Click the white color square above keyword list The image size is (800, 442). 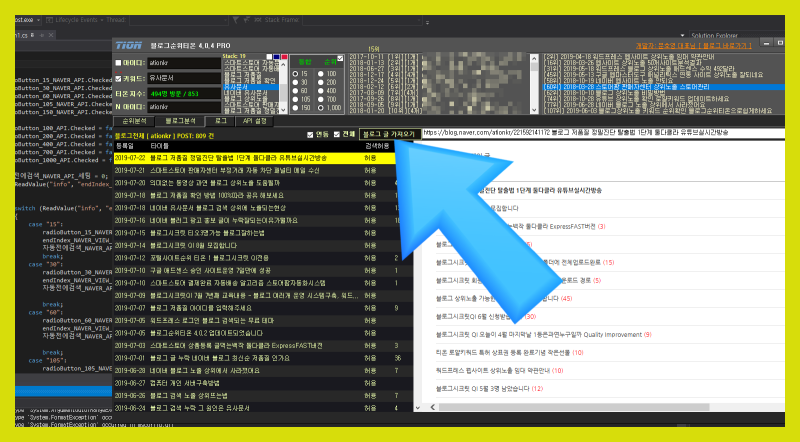coord(269,57)
